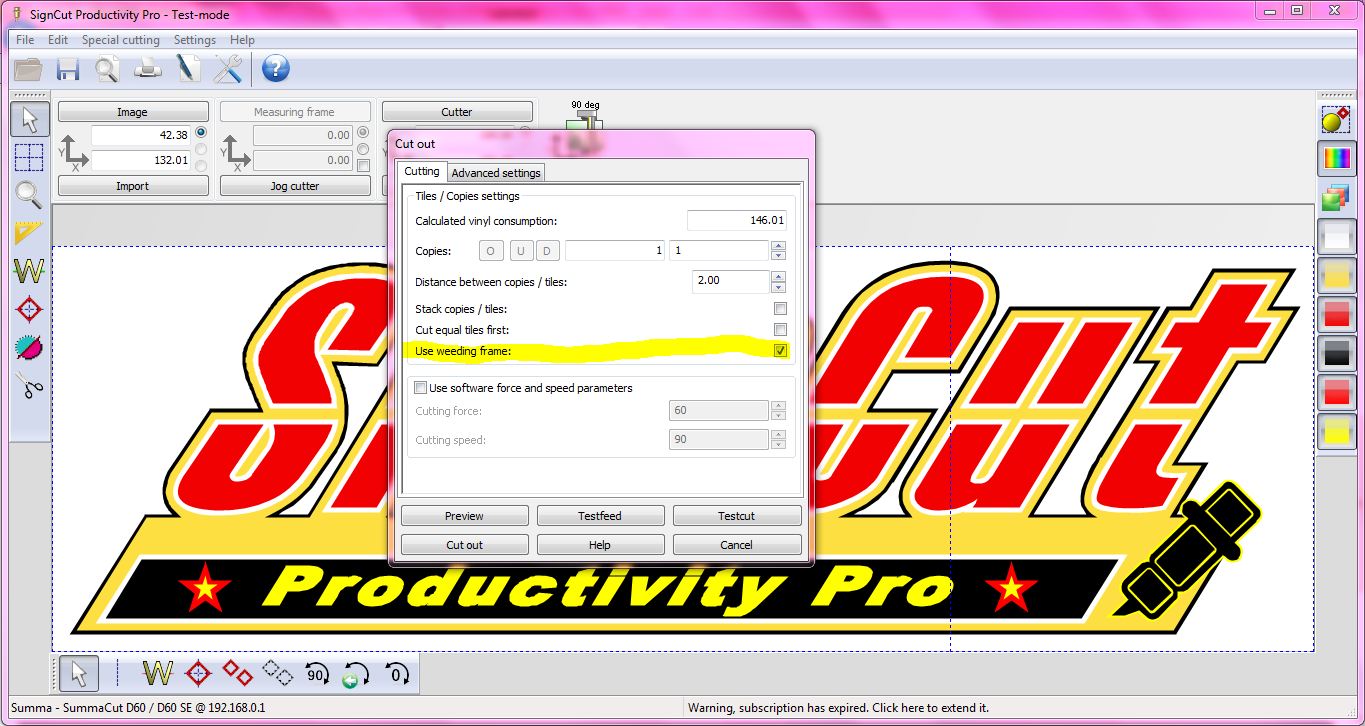
Task: Click the Testfeed button
Action: coord(600,516)
